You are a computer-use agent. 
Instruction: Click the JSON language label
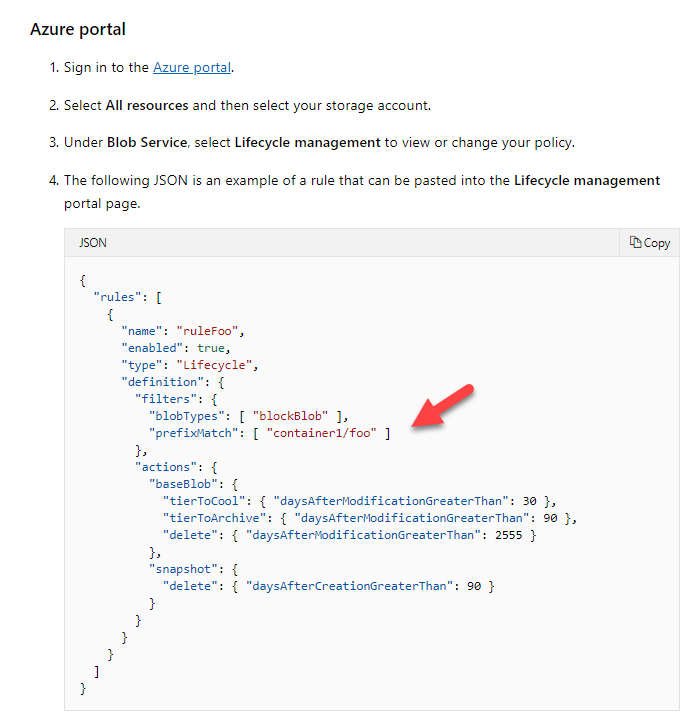(x=93, y=243)
